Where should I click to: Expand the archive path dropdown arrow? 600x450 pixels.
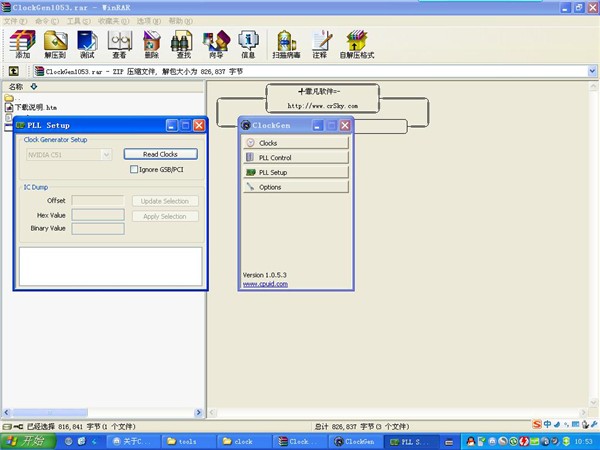click(x=592, y=71)
